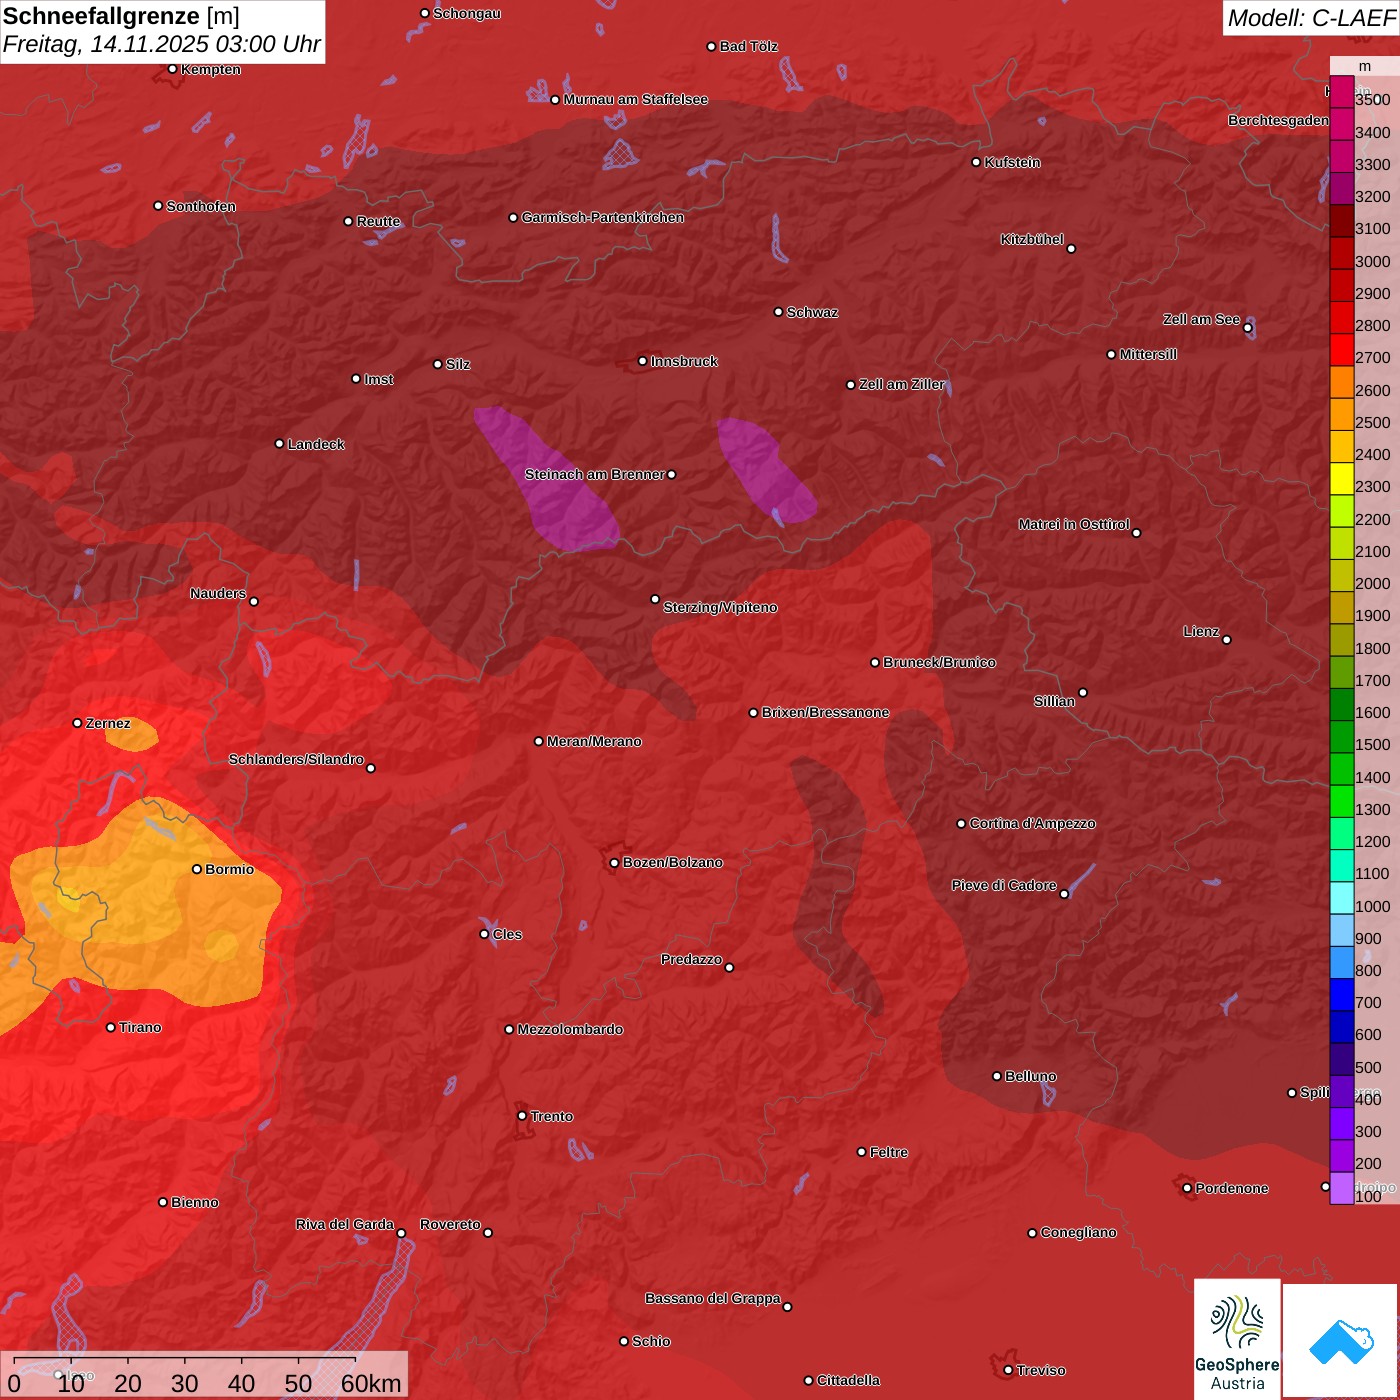Select the Innsbruck city label
The width and height of the screenshot is (1400, 1400).
coord(684,361)
